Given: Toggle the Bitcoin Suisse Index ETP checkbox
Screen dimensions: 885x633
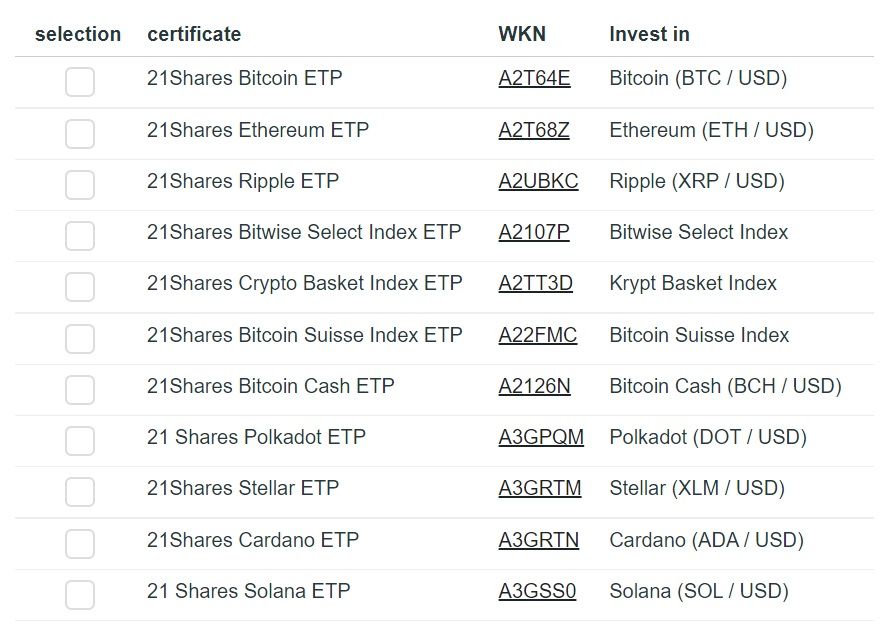Looking at the screenshot, I should pos(80,339).
